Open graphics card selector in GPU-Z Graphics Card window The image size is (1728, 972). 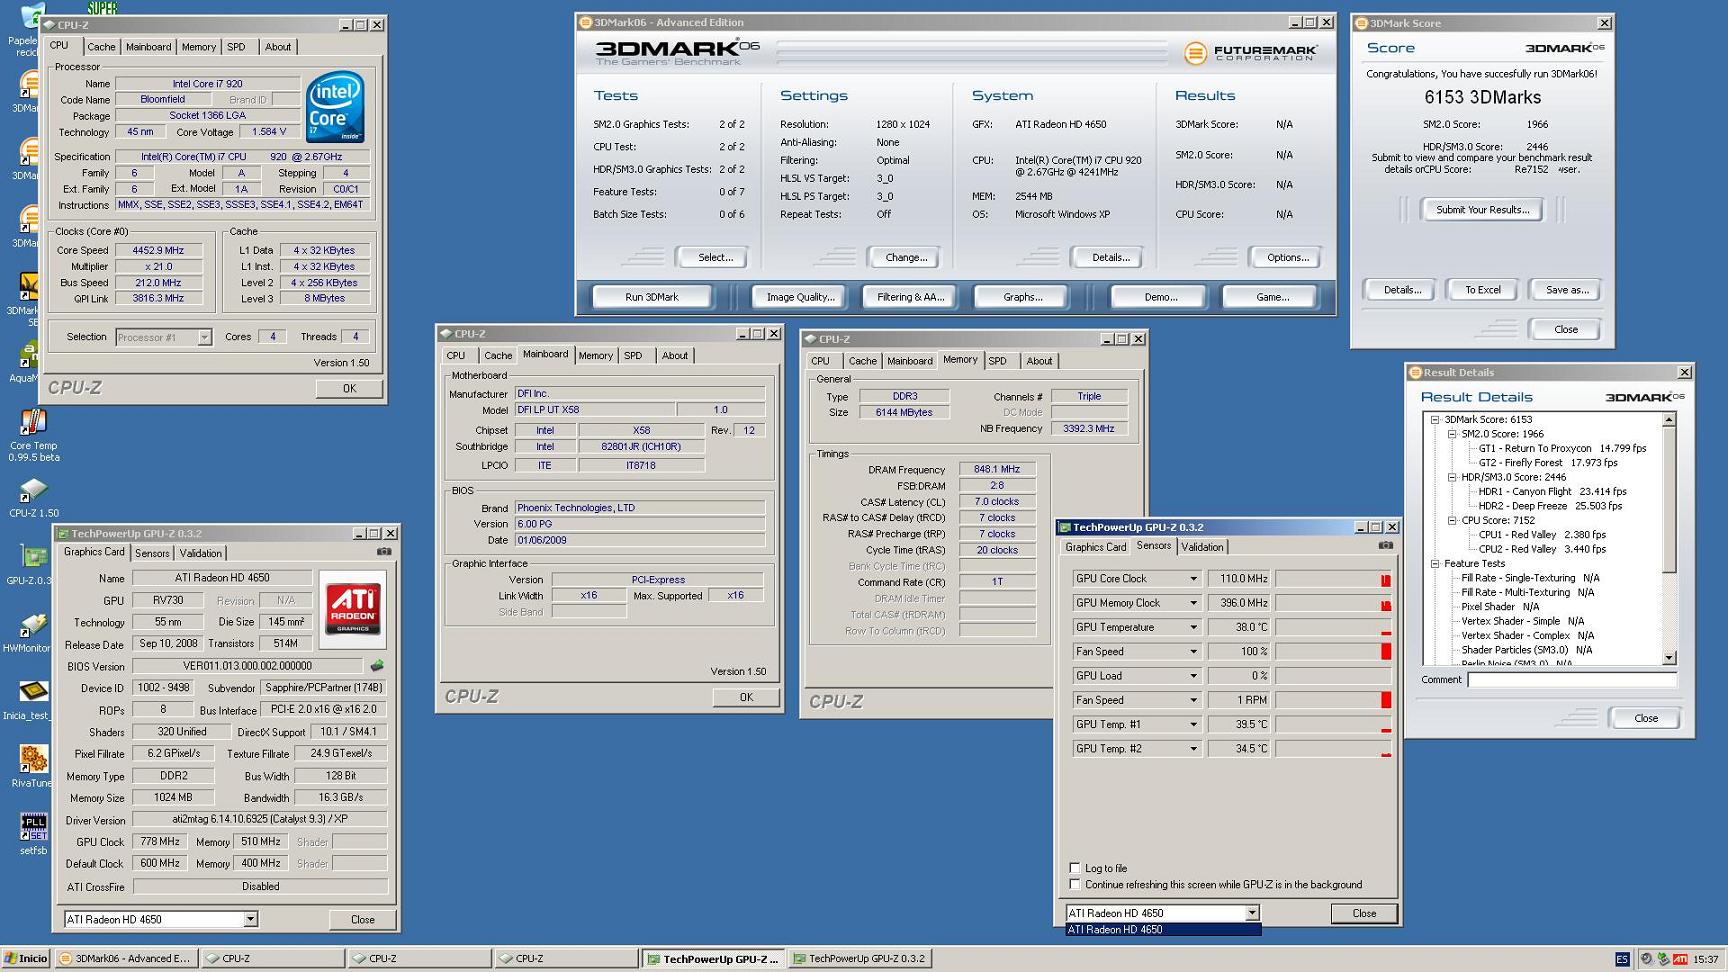coord(250,919)
